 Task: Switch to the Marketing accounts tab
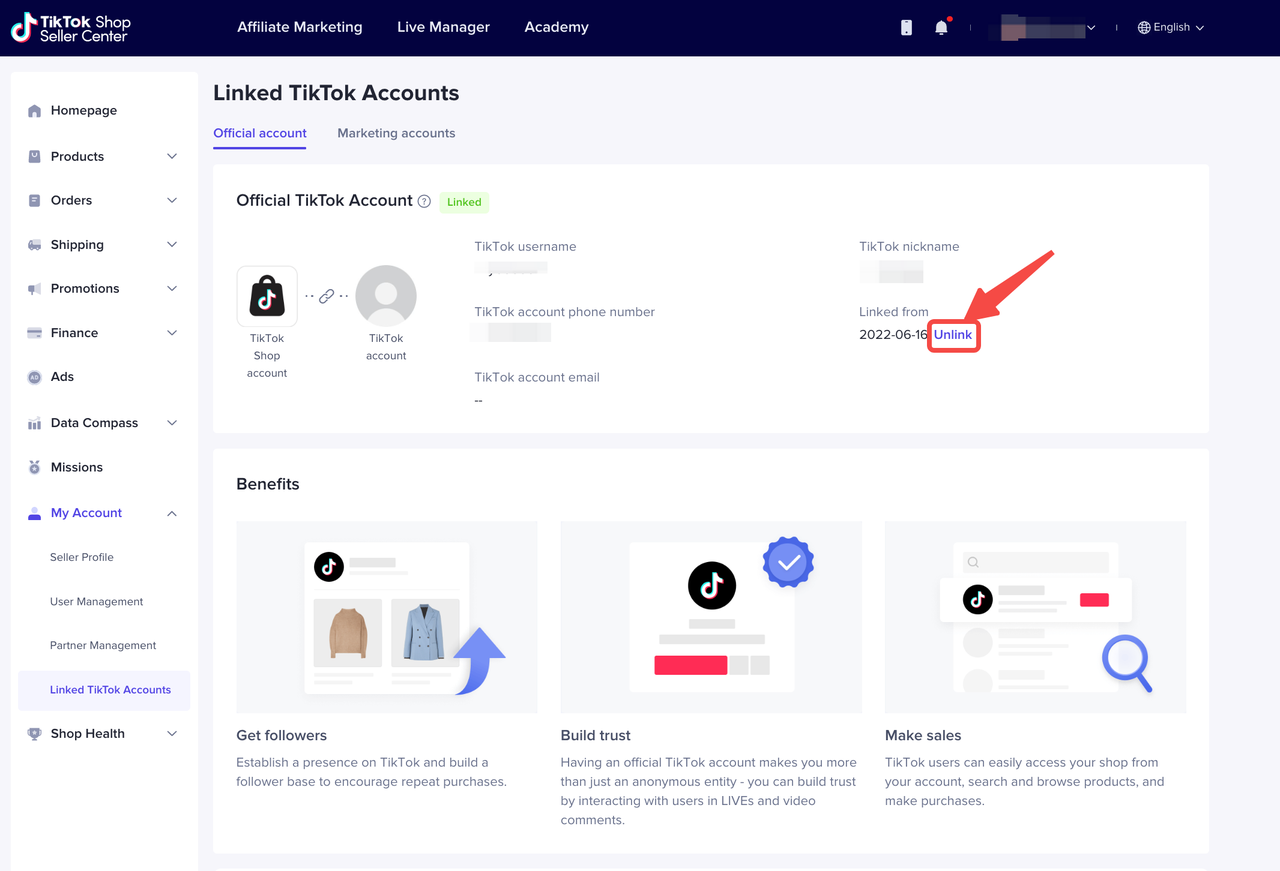396,133
